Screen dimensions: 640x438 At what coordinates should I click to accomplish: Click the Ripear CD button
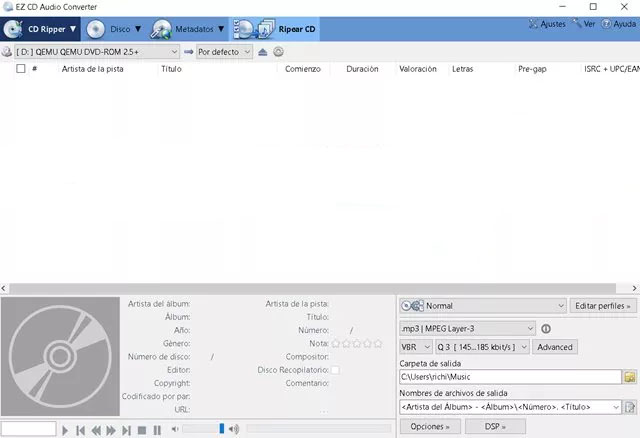pos(275,29)
